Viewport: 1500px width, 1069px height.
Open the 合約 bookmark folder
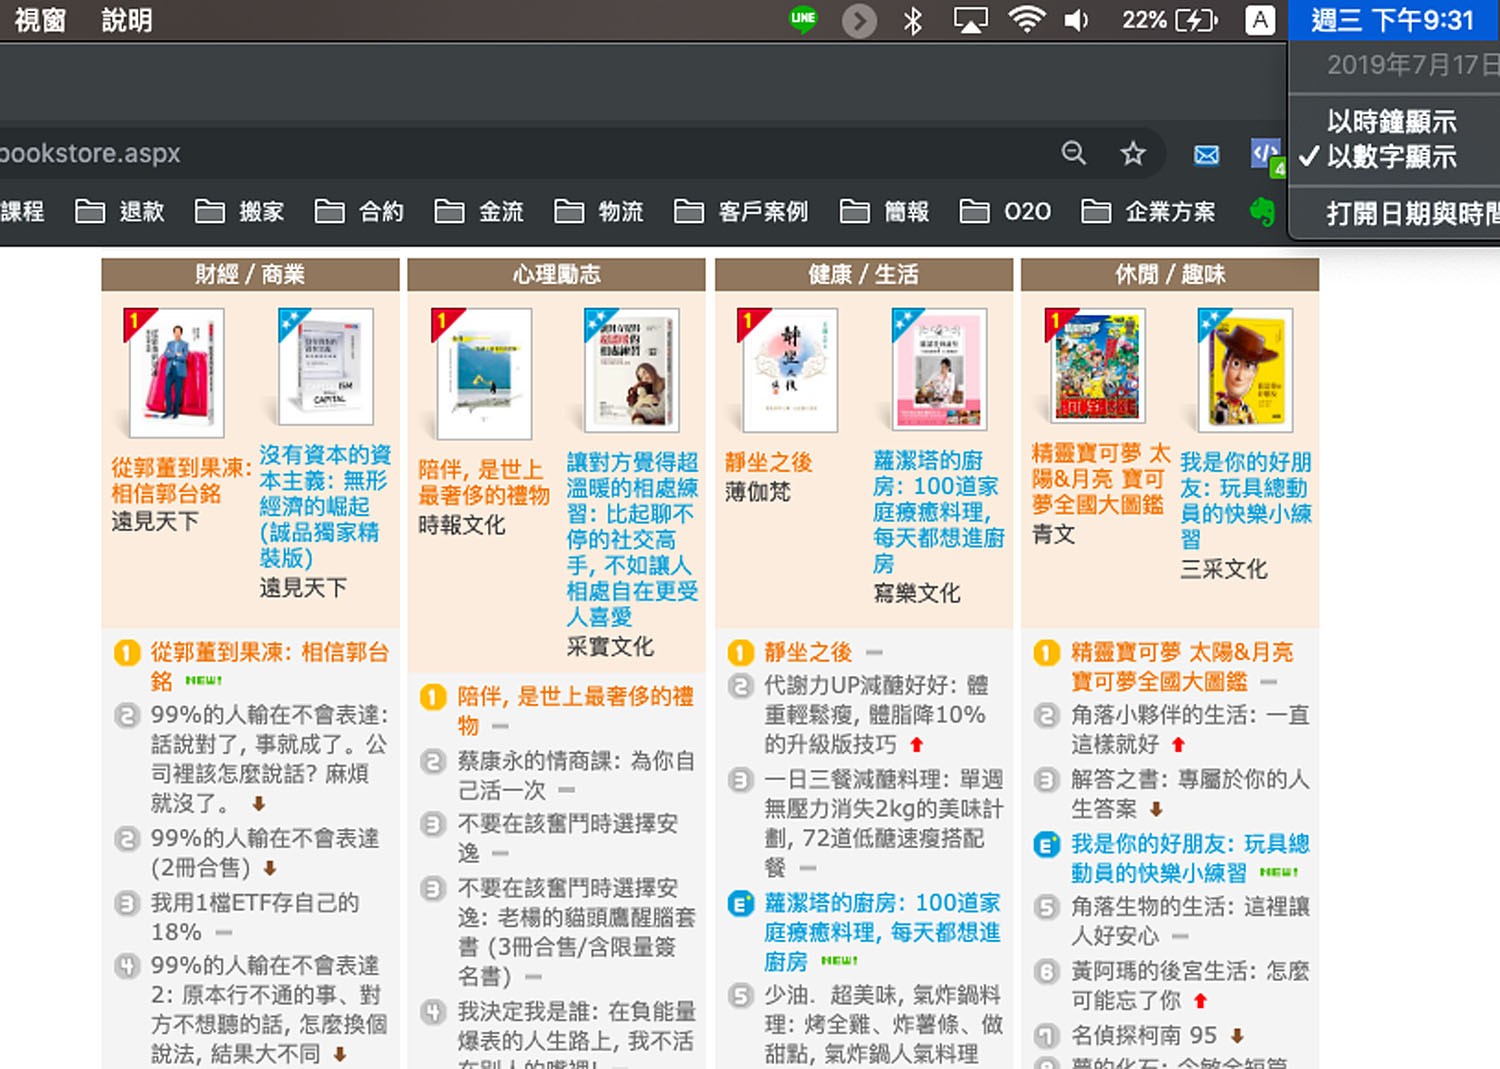pos(359,211)
